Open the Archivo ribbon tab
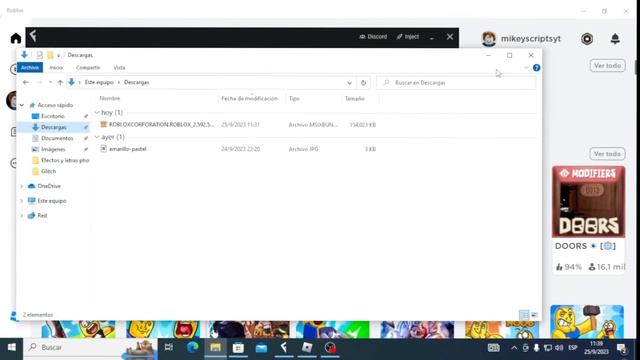The image size is (640, 360). (30, 67)
